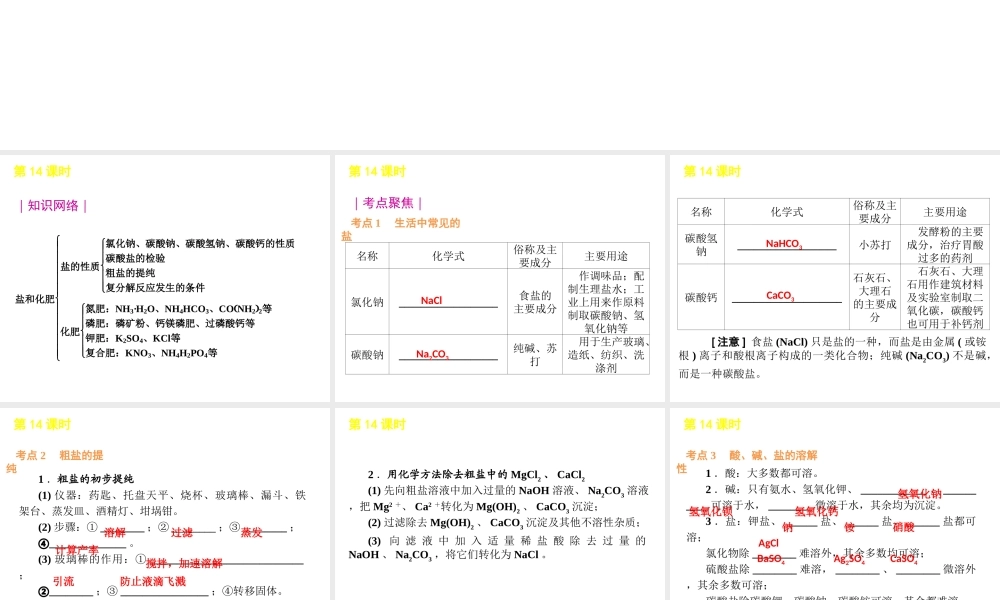
Task: Click the 考点1 生活中常见的盐 heading
Action: (x=401, y=229)
